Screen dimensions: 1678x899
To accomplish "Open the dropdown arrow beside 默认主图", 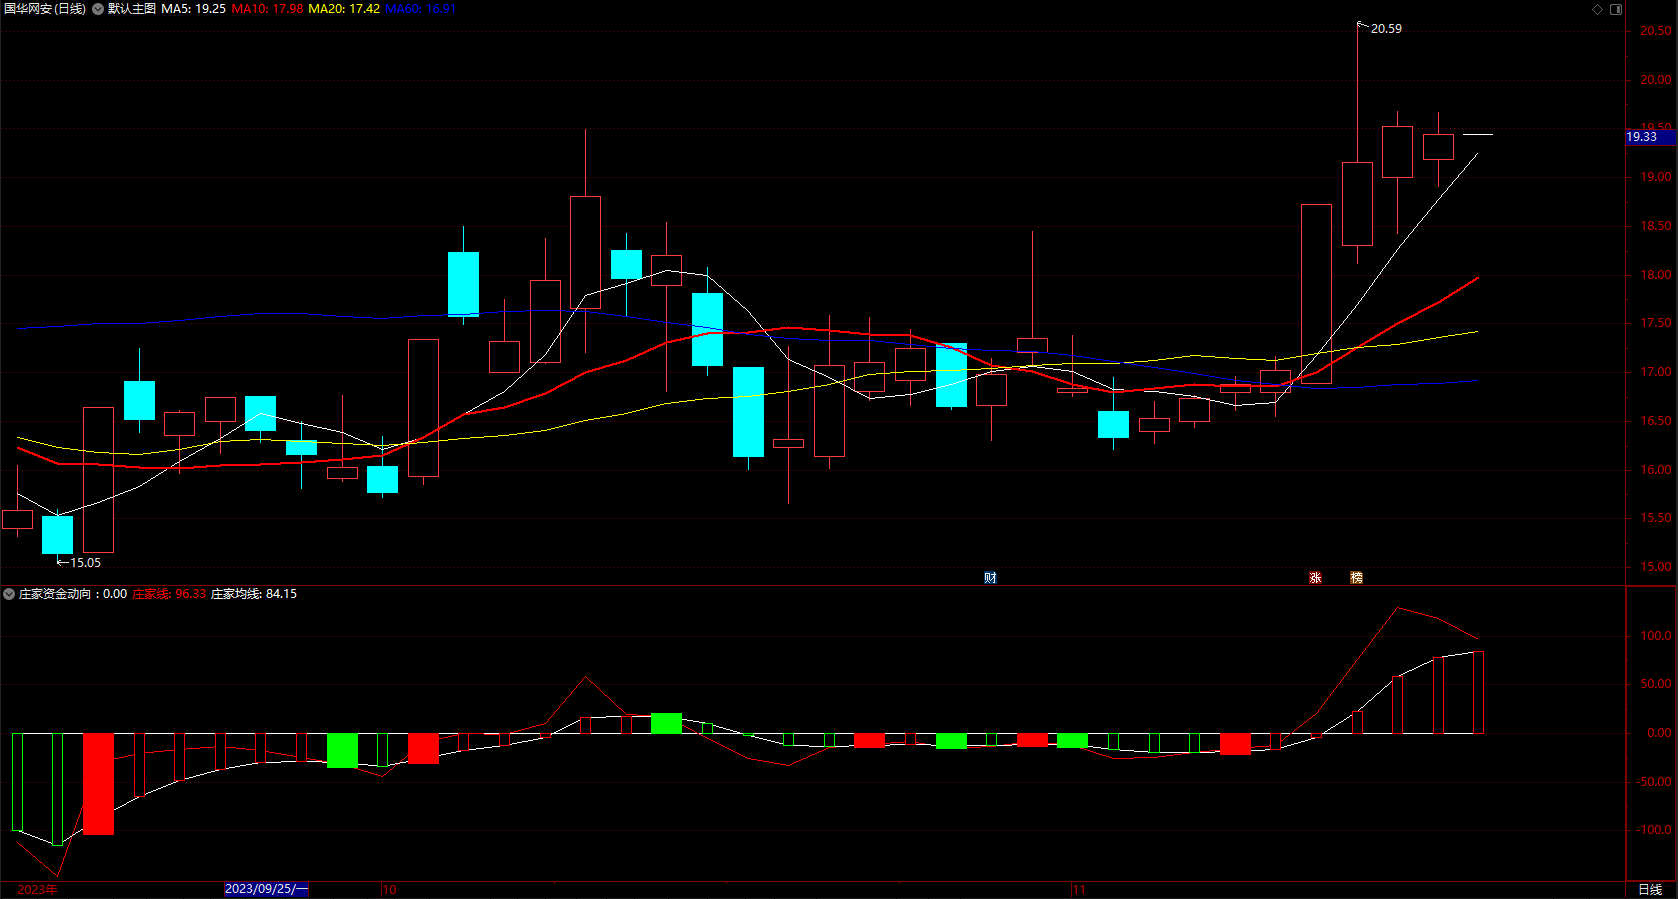I will coord(98,9).
